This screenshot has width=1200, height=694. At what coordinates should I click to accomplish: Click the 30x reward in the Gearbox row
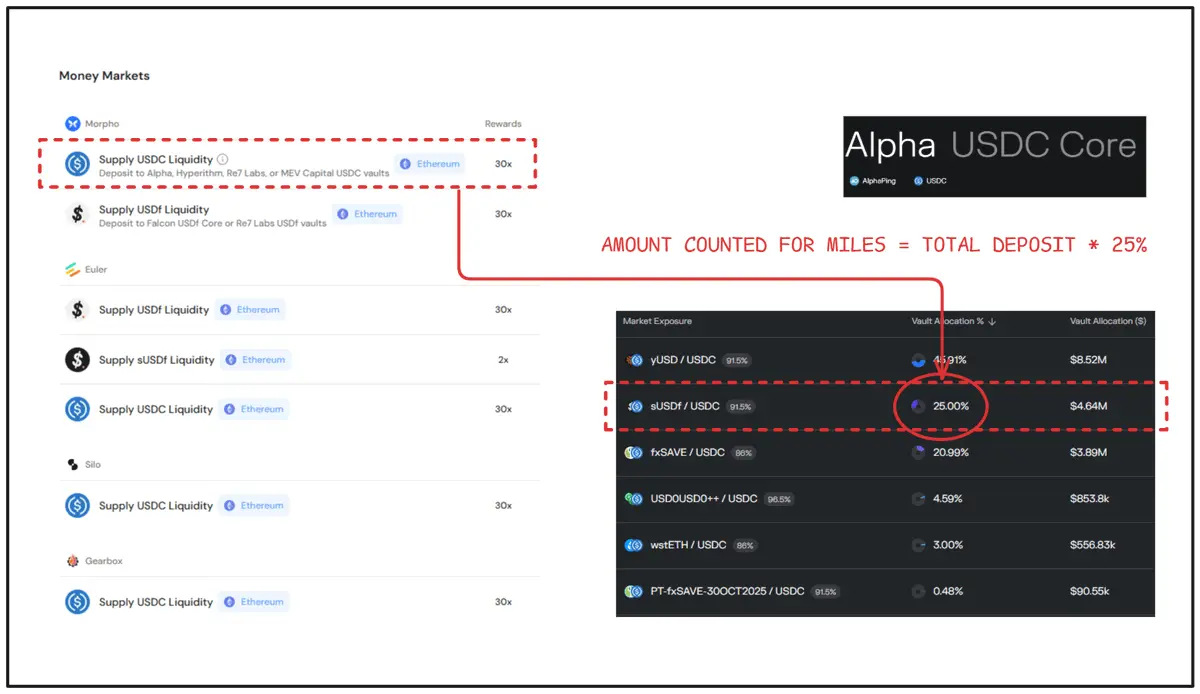click(x=503, y=602)
